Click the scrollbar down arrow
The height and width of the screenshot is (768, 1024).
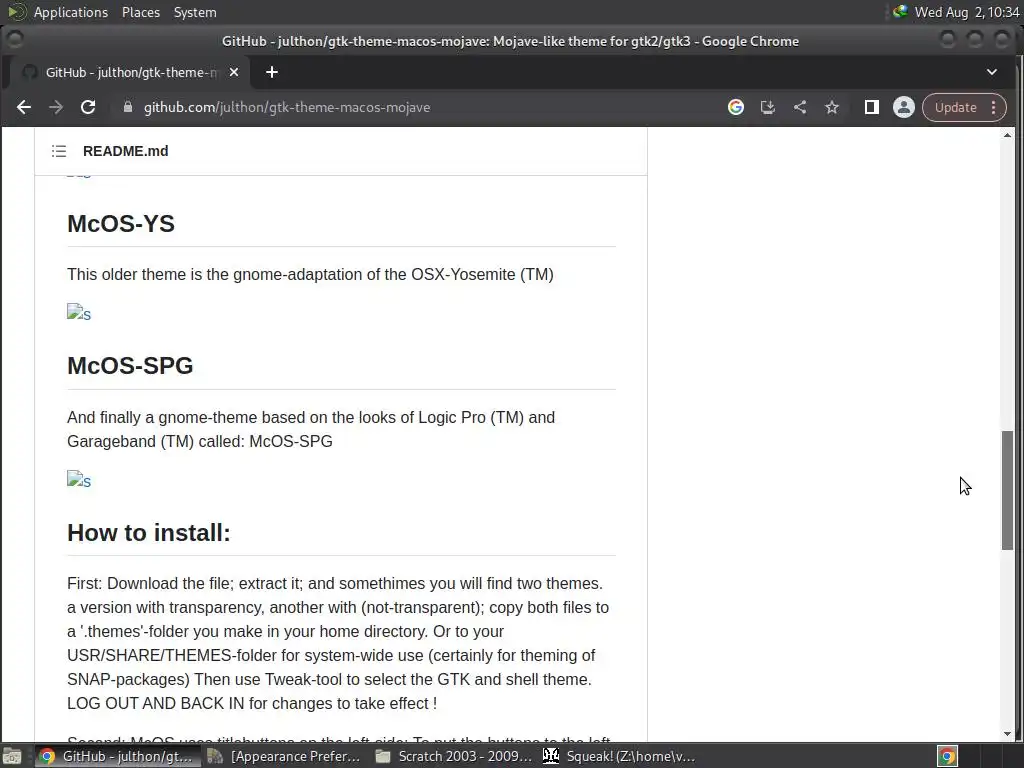point(1008,734)
